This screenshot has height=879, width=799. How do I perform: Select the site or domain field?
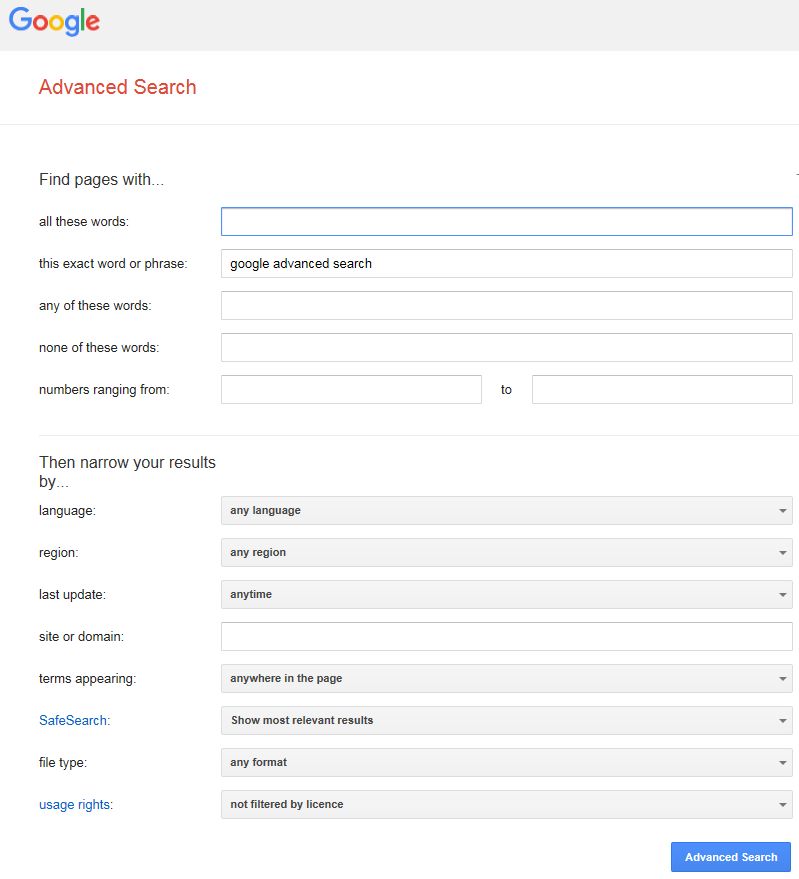[506, 636]
